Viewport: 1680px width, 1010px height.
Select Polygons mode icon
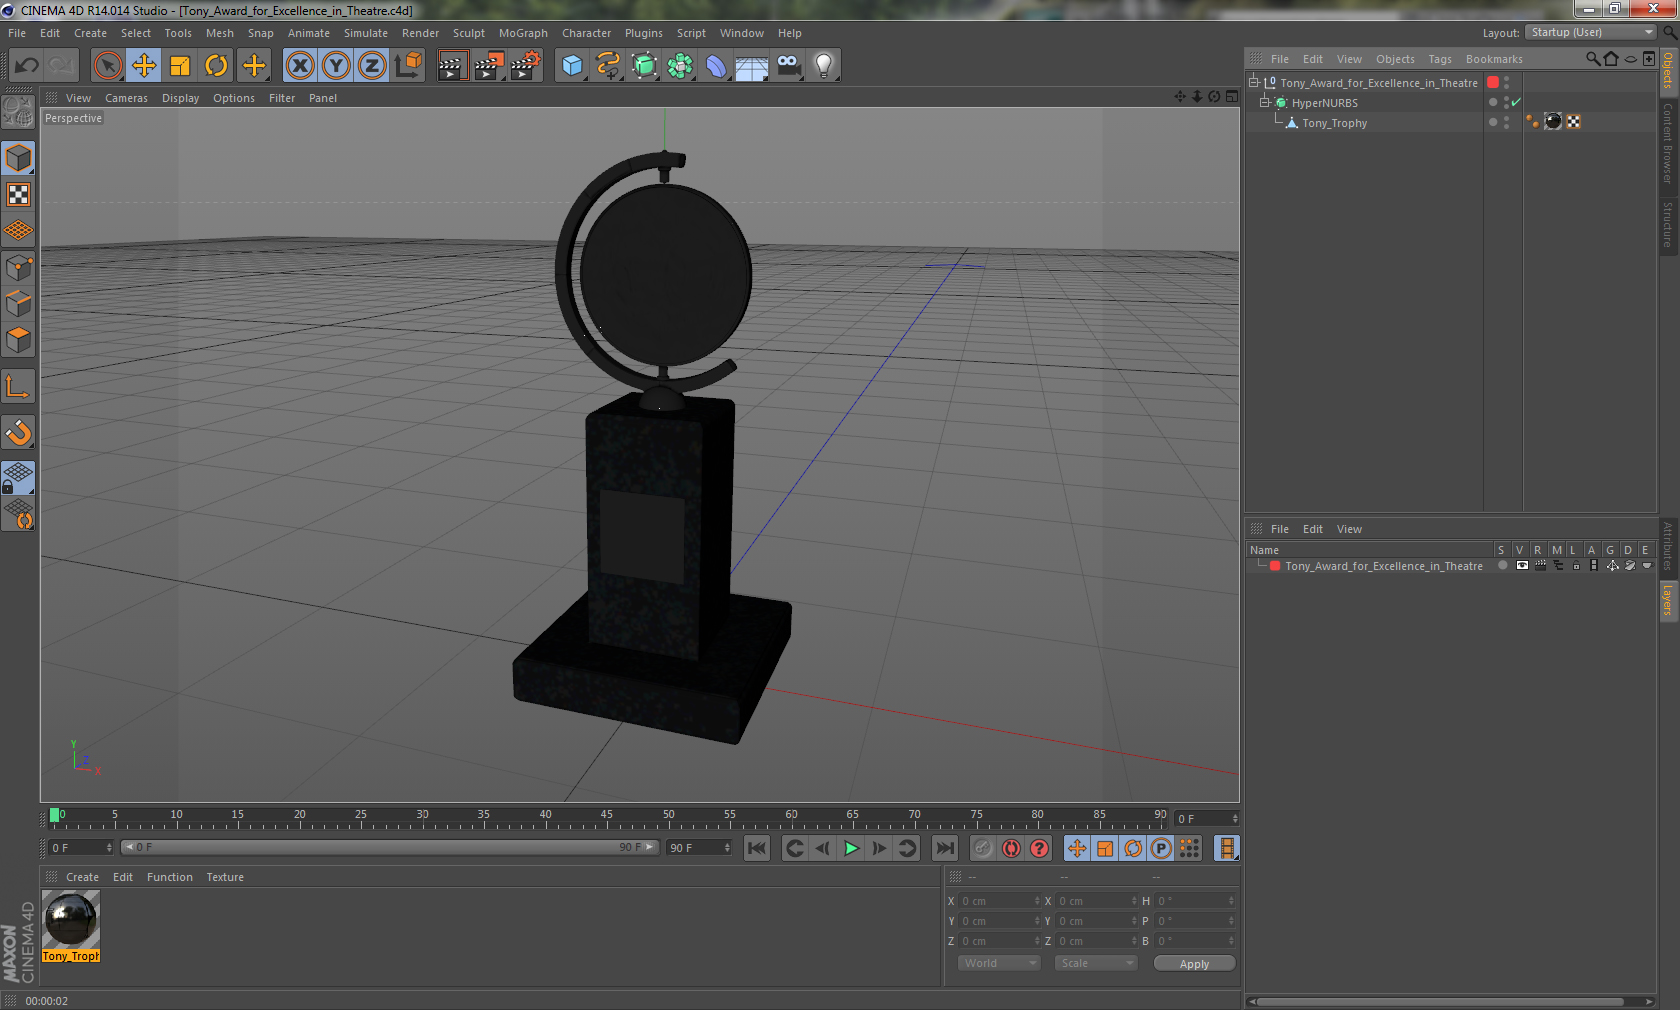coord(19,340)
